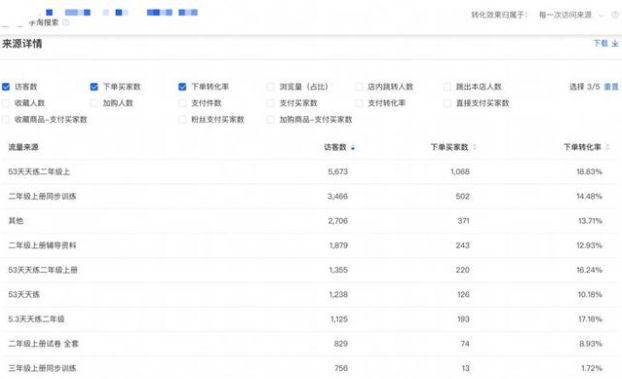Click the conversion rate 14.48%

(x=589, y=196)
